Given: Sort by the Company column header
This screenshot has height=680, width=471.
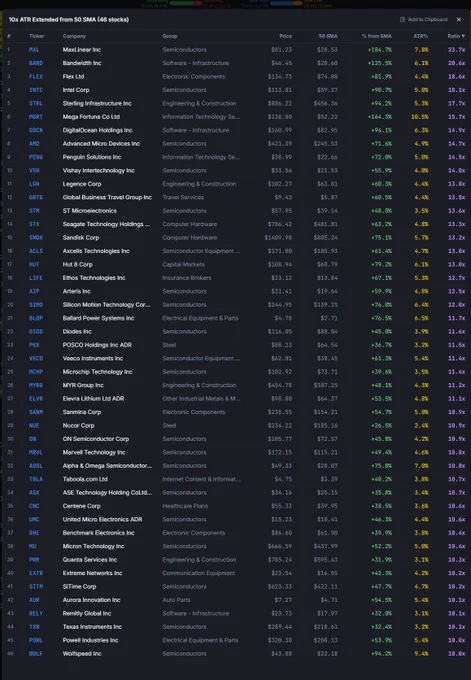Looking at the screenshot, I should [74, 36].
